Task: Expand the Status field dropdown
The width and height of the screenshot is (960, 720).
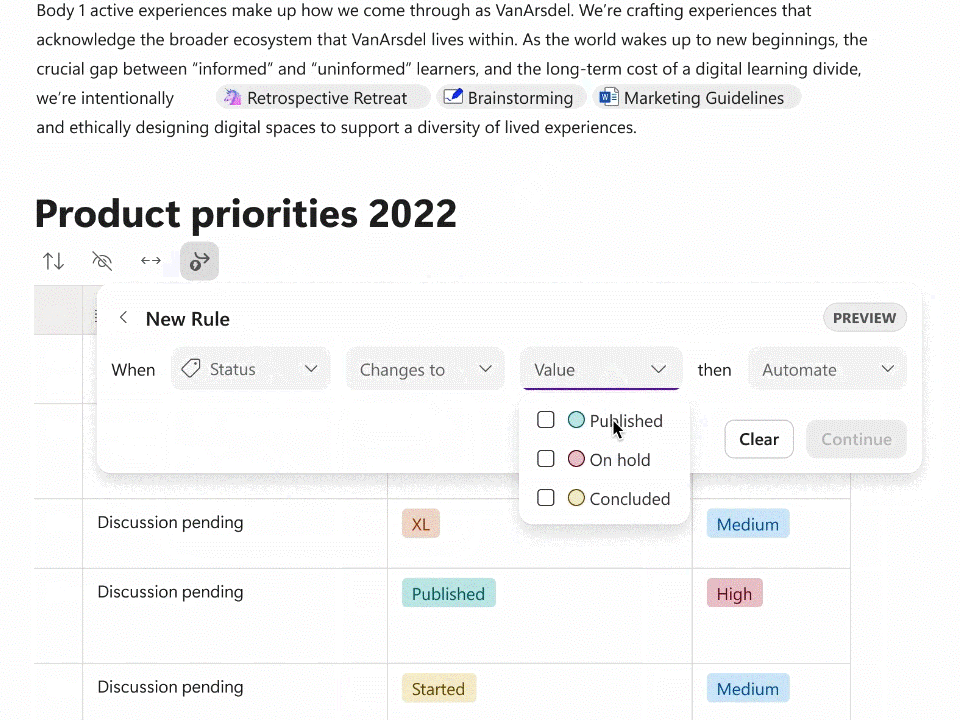Action: pyautogui.click(x=250, y=369)
